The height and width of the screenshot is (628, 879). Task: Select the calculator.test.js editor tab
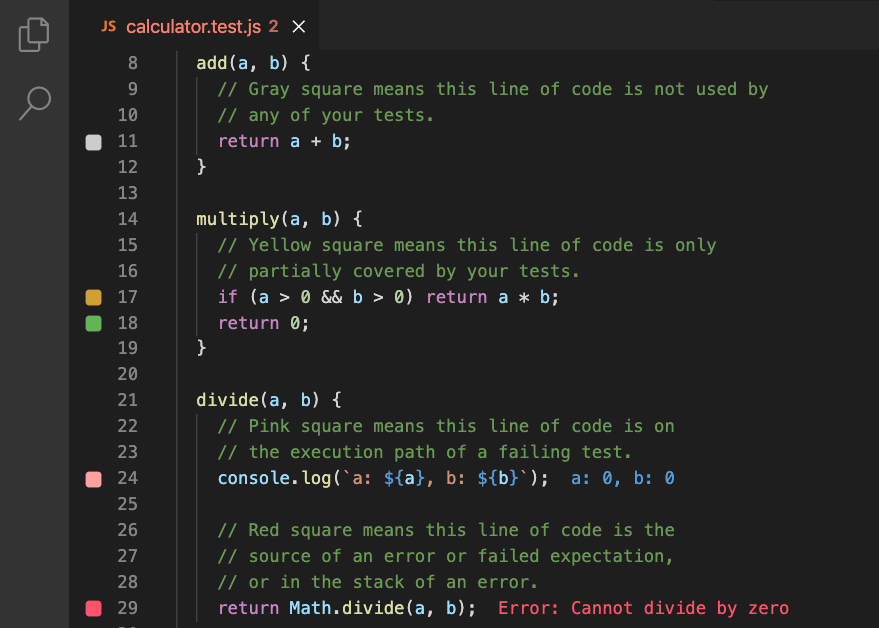(x=194, y=26)
